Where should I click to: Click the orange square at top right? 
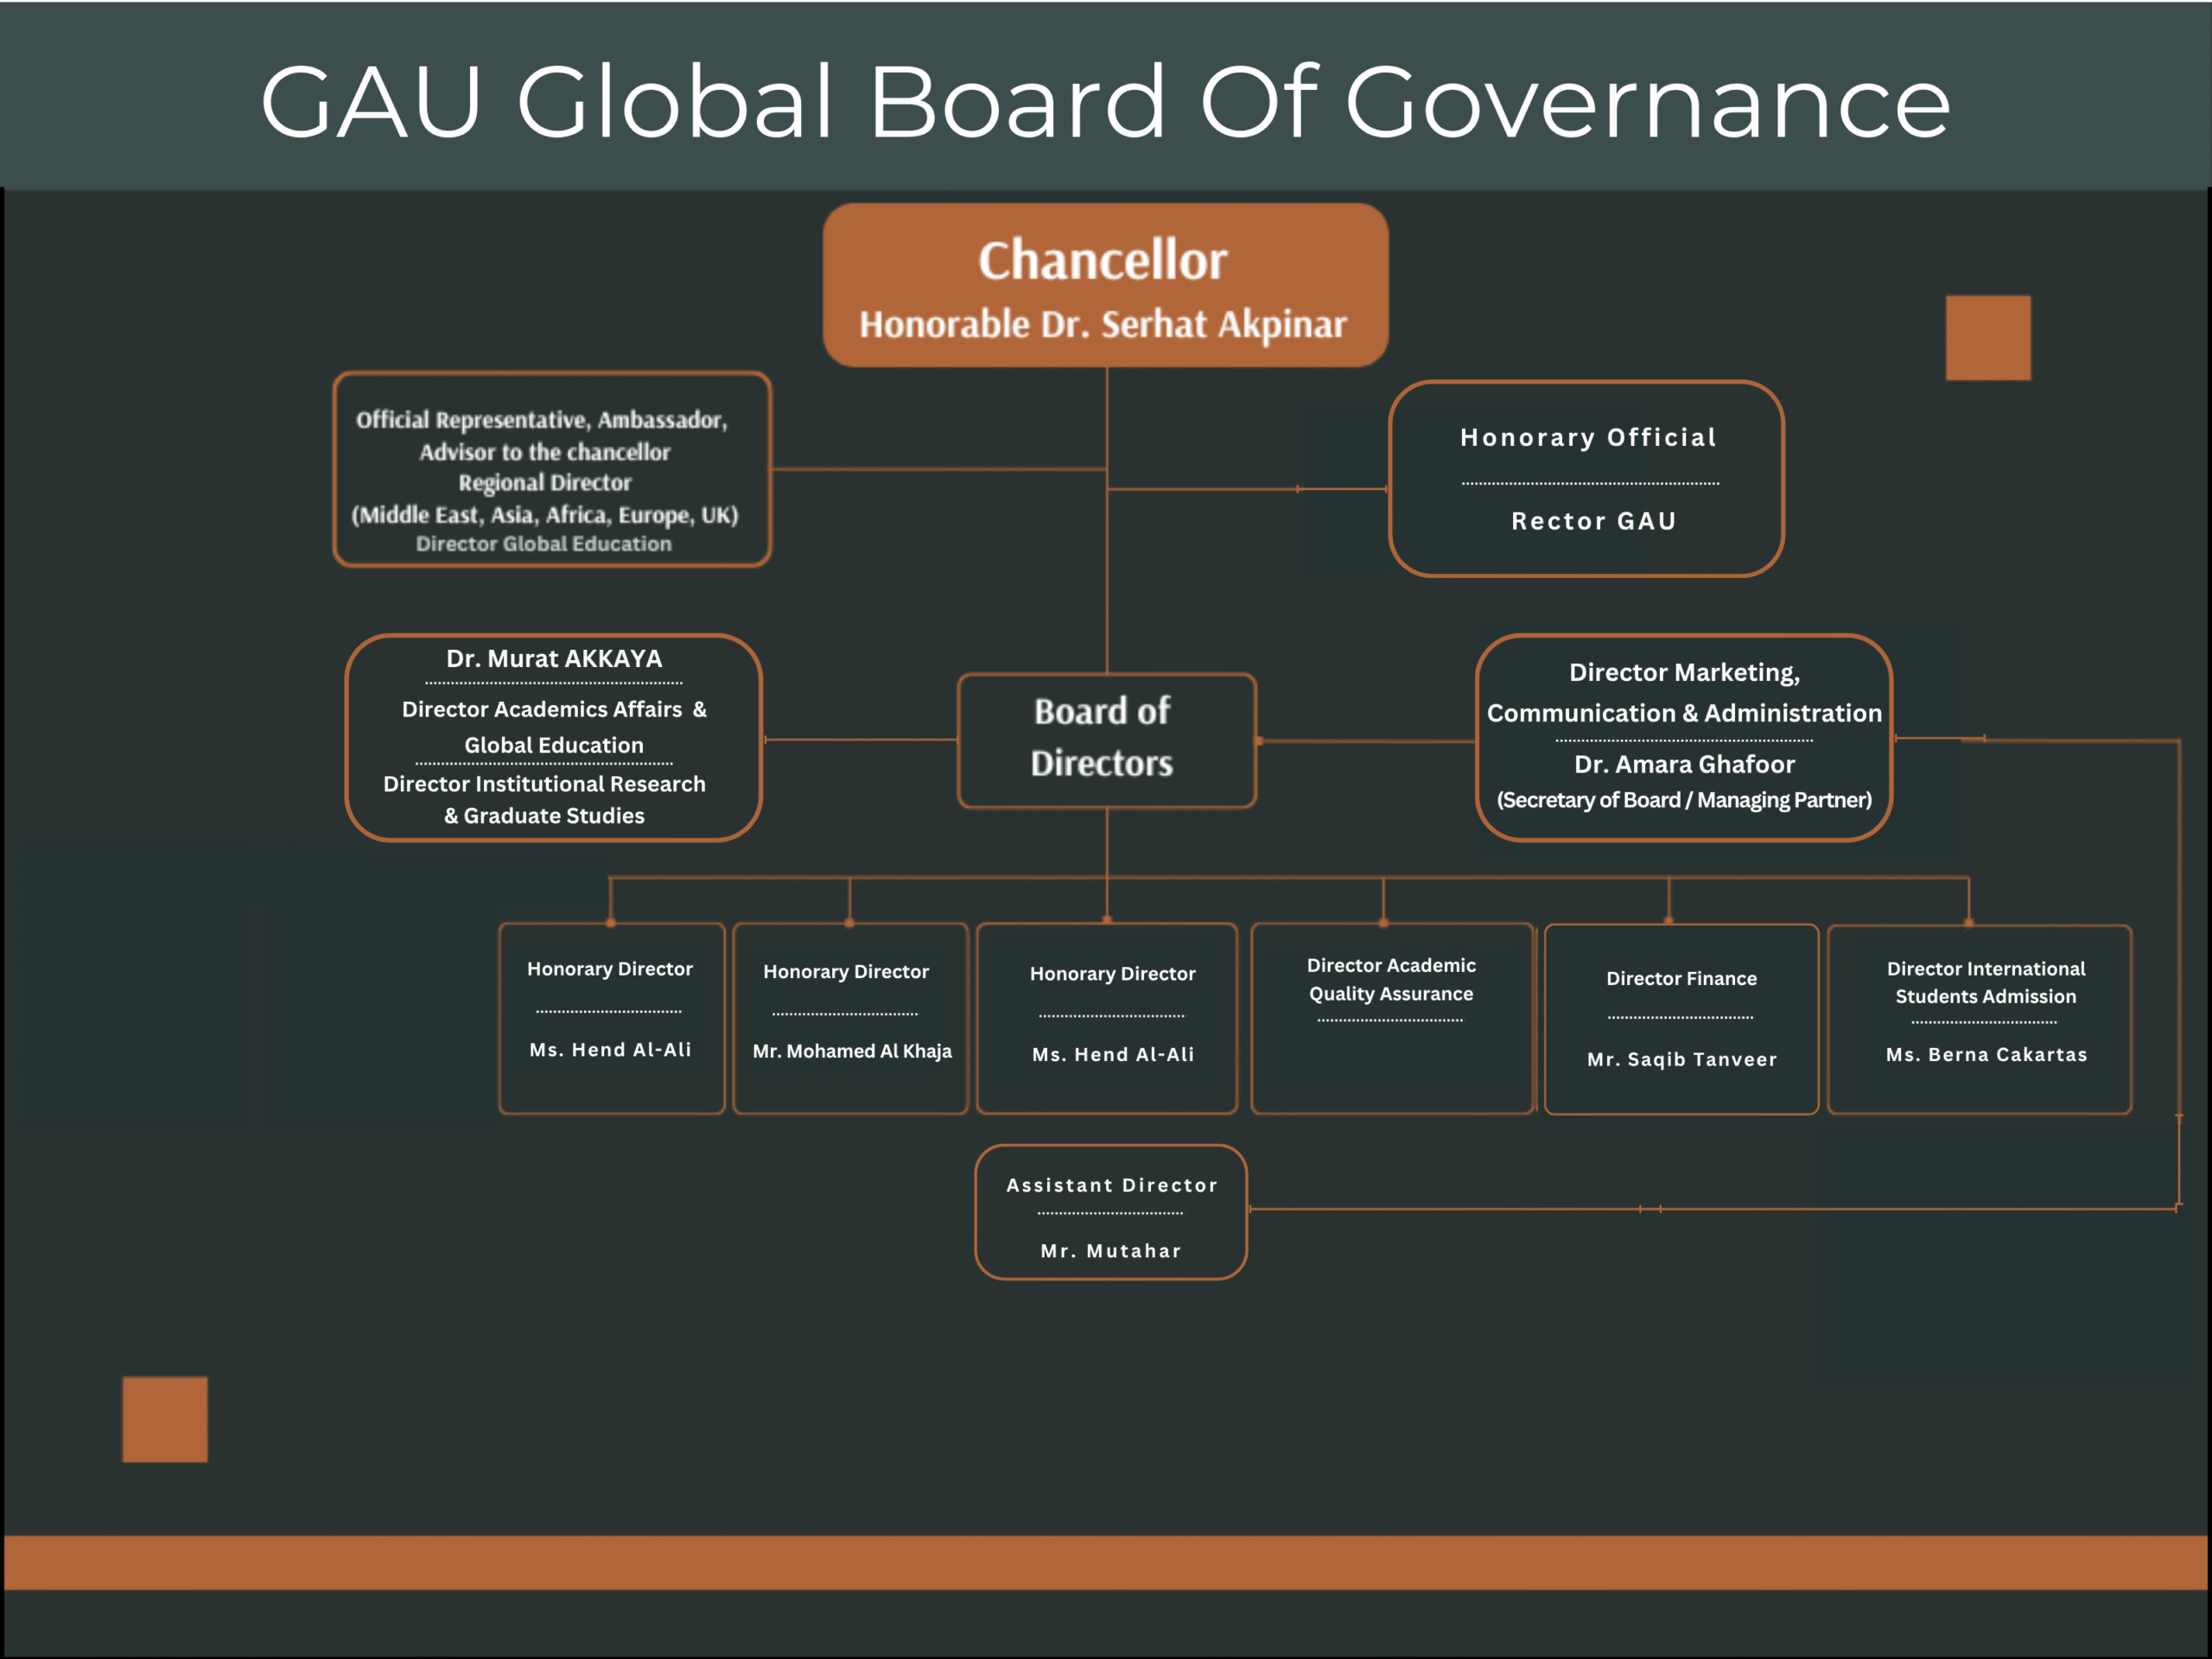click(x=1988, y=338)
